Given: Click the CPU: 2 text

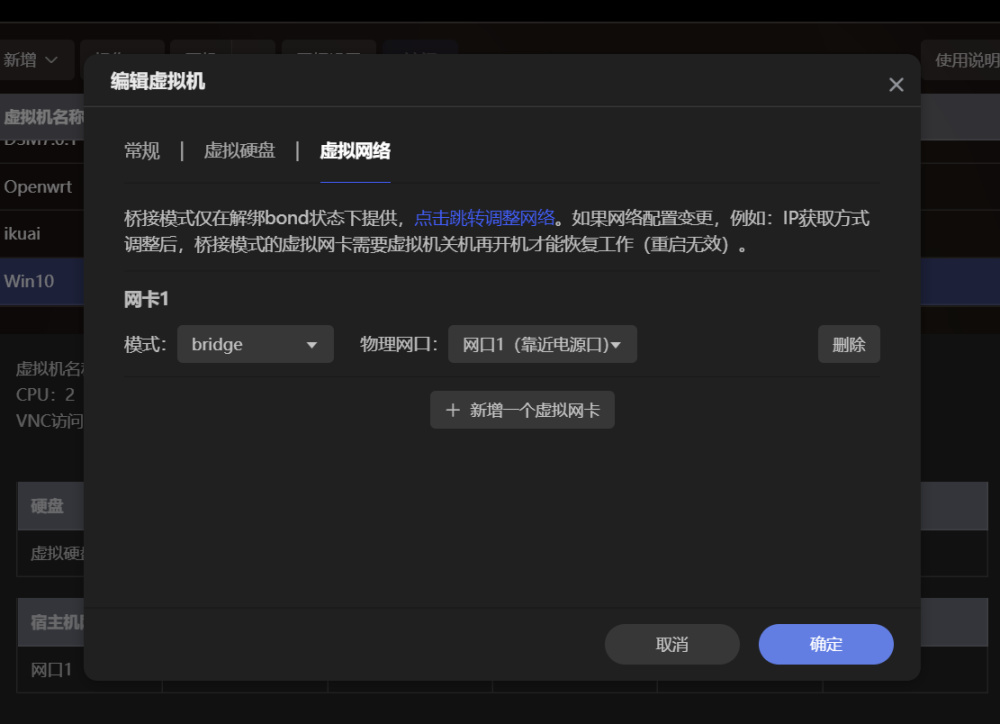Looking at the screenshot, I should coord(45,394).
